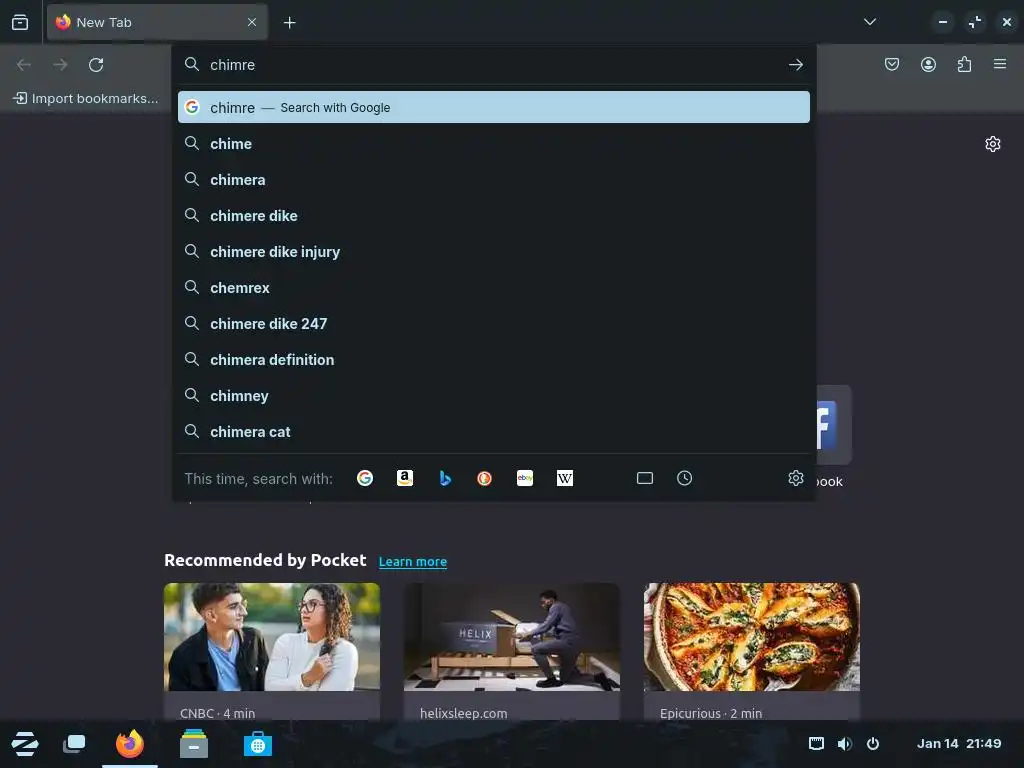Viewport: 1024px width, 768px height.
Task: Open a new tab with plus button
Action: 289,23
